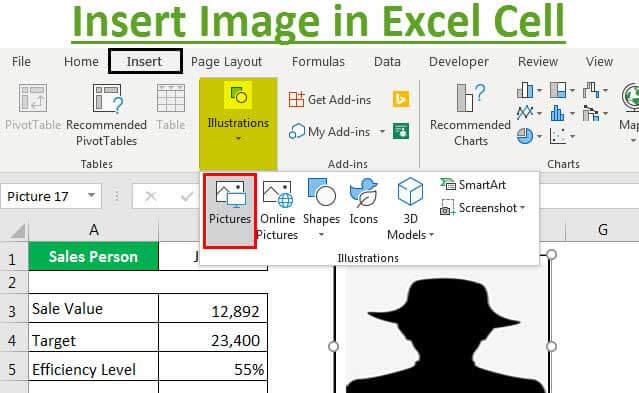Select row 3 header
Viewport: 639px width, 393px height.
[12, 311]
